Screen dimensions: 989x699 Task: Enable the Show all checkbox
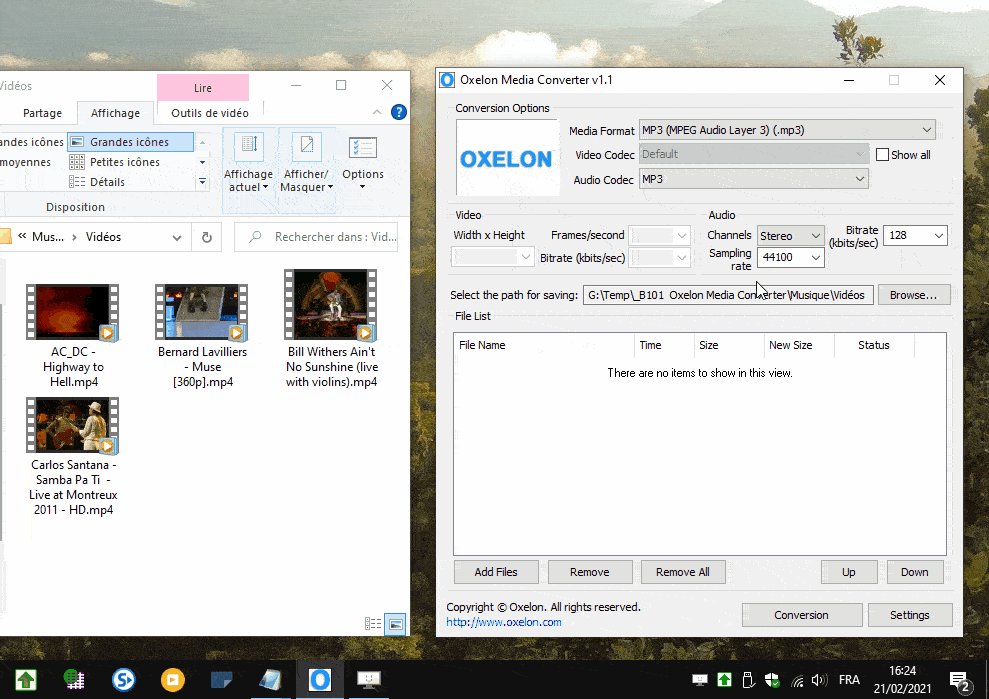click(x=882, y=155)
